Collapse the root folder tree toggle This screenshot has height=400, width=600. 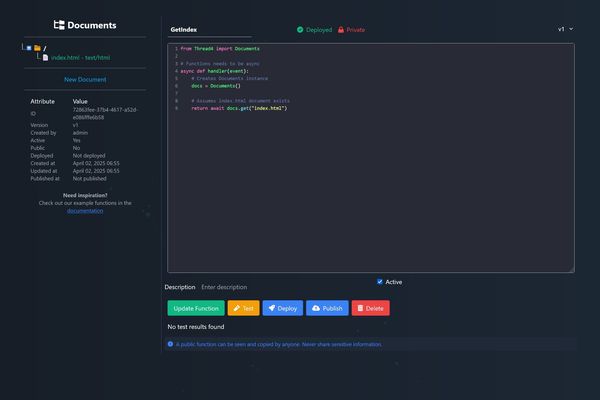pyautogui.click(x=29, y=48)
